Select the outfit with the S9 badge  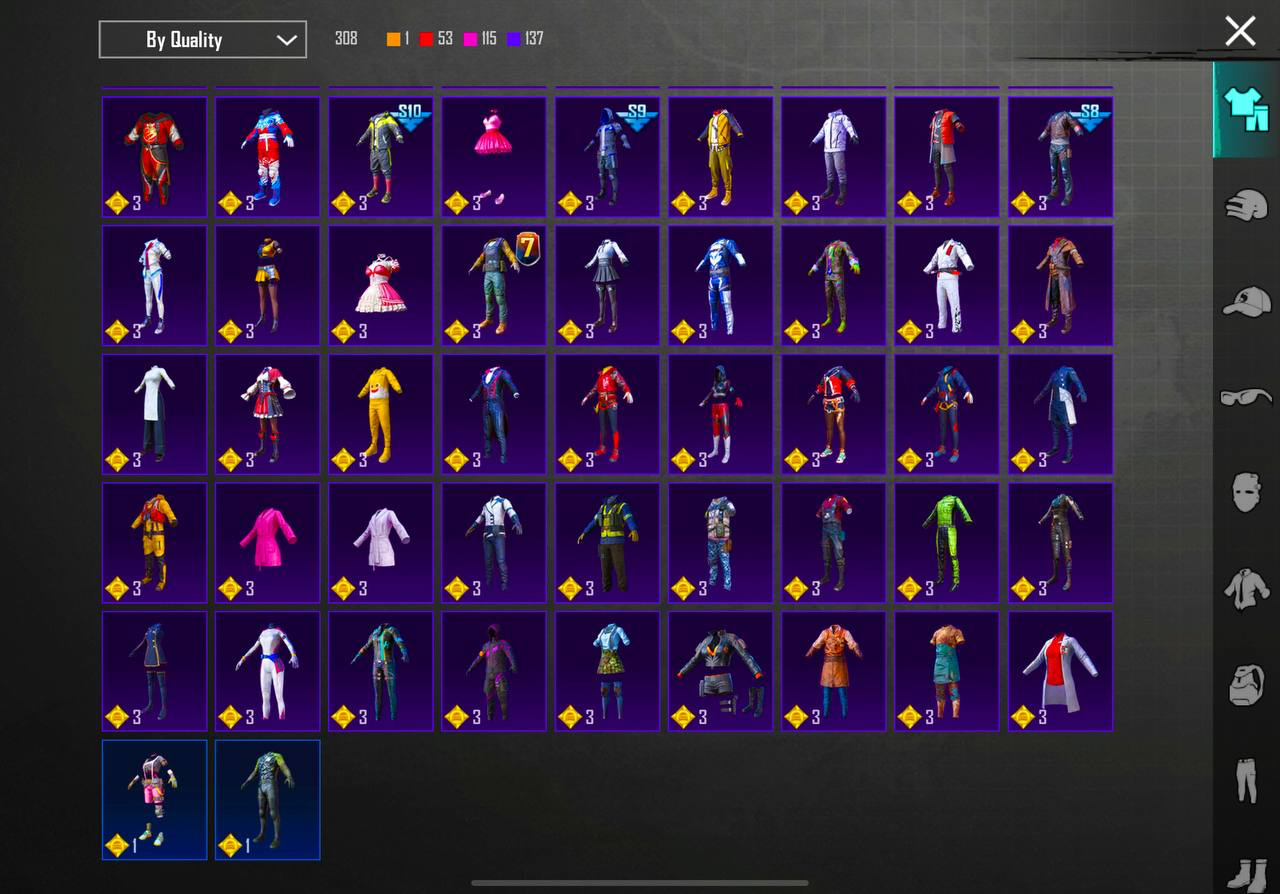click(607, 157)
